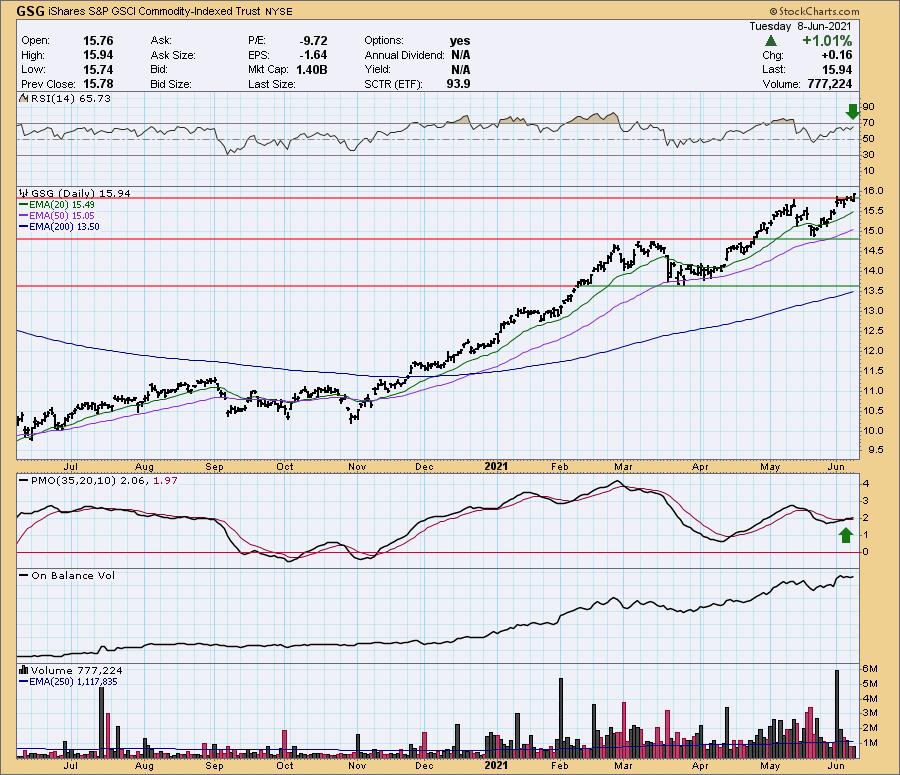
Task: Click the green EMA(20) legend line
Action: click(24, 204)
